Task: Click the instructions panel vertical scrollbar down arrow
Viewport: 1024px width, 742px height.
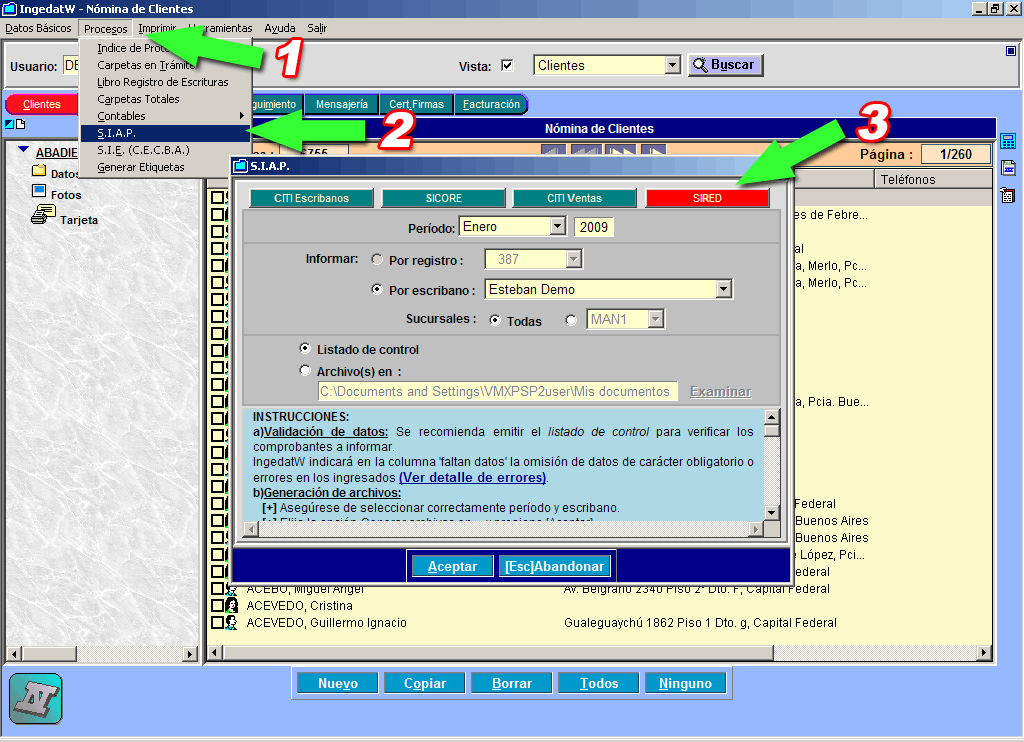Action: (771, 512)
